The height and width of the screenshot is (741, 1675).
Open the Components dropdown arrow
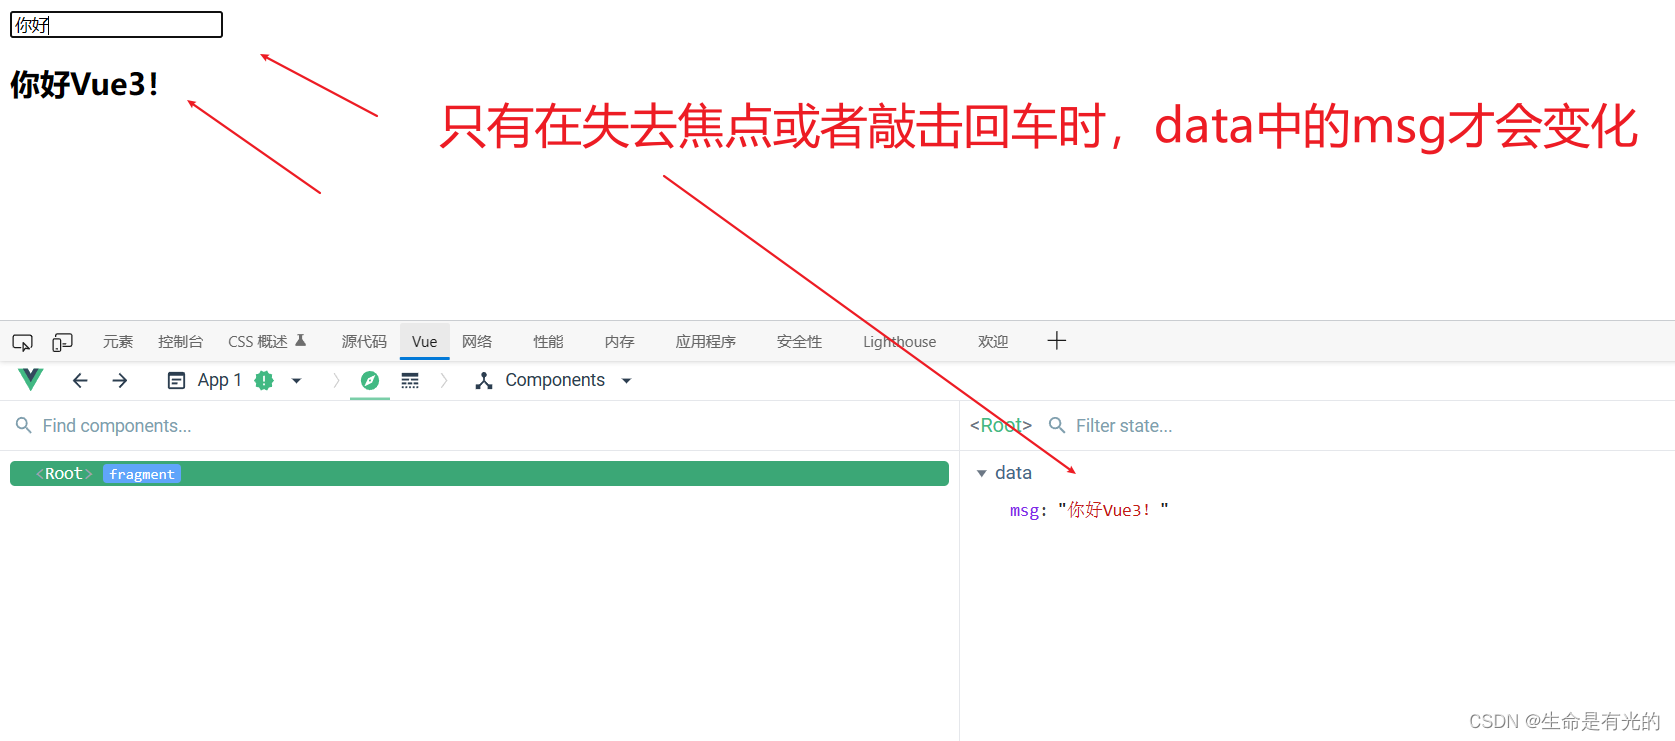coord(627,380)
